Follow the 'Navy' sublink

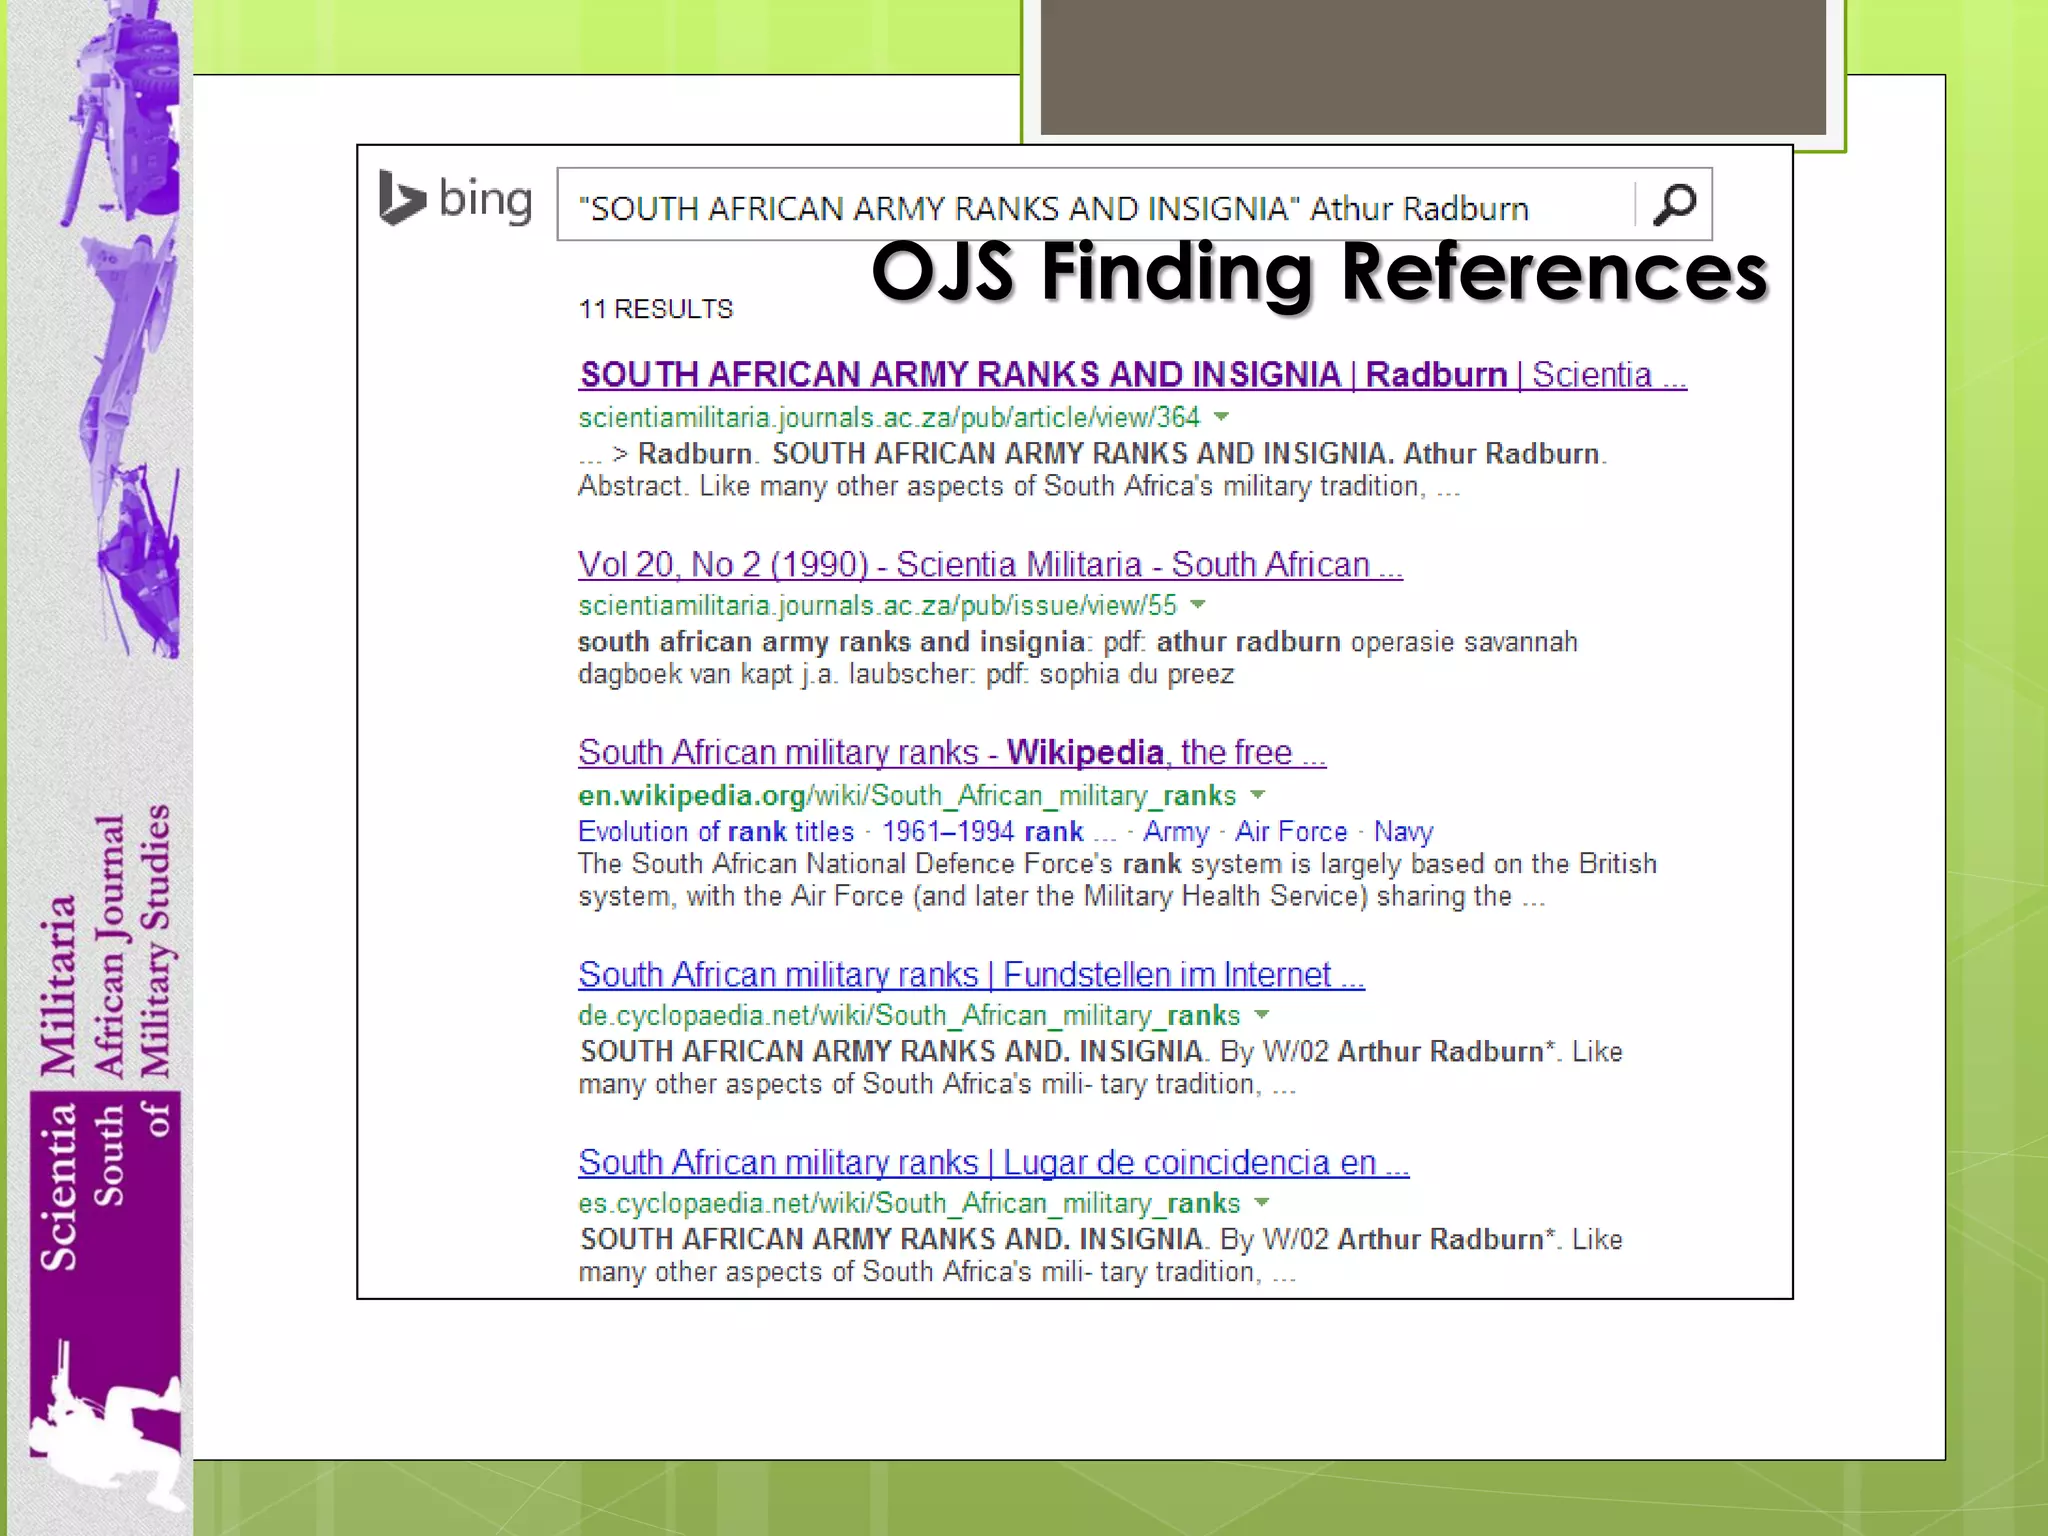coord(1403,831)
